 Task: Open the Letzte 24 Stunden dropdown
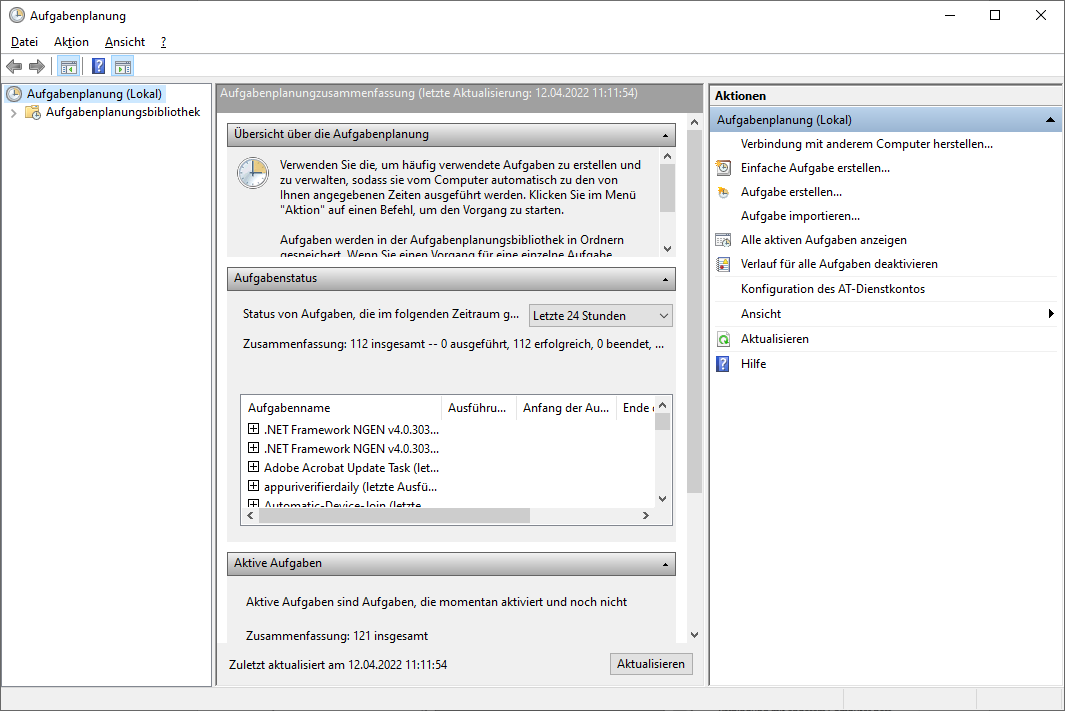[x=600, y=316]
